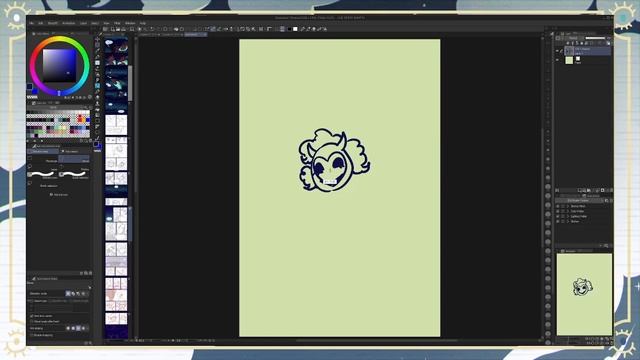Toggle checkbox of fourth auto action row

coord(558,221)
